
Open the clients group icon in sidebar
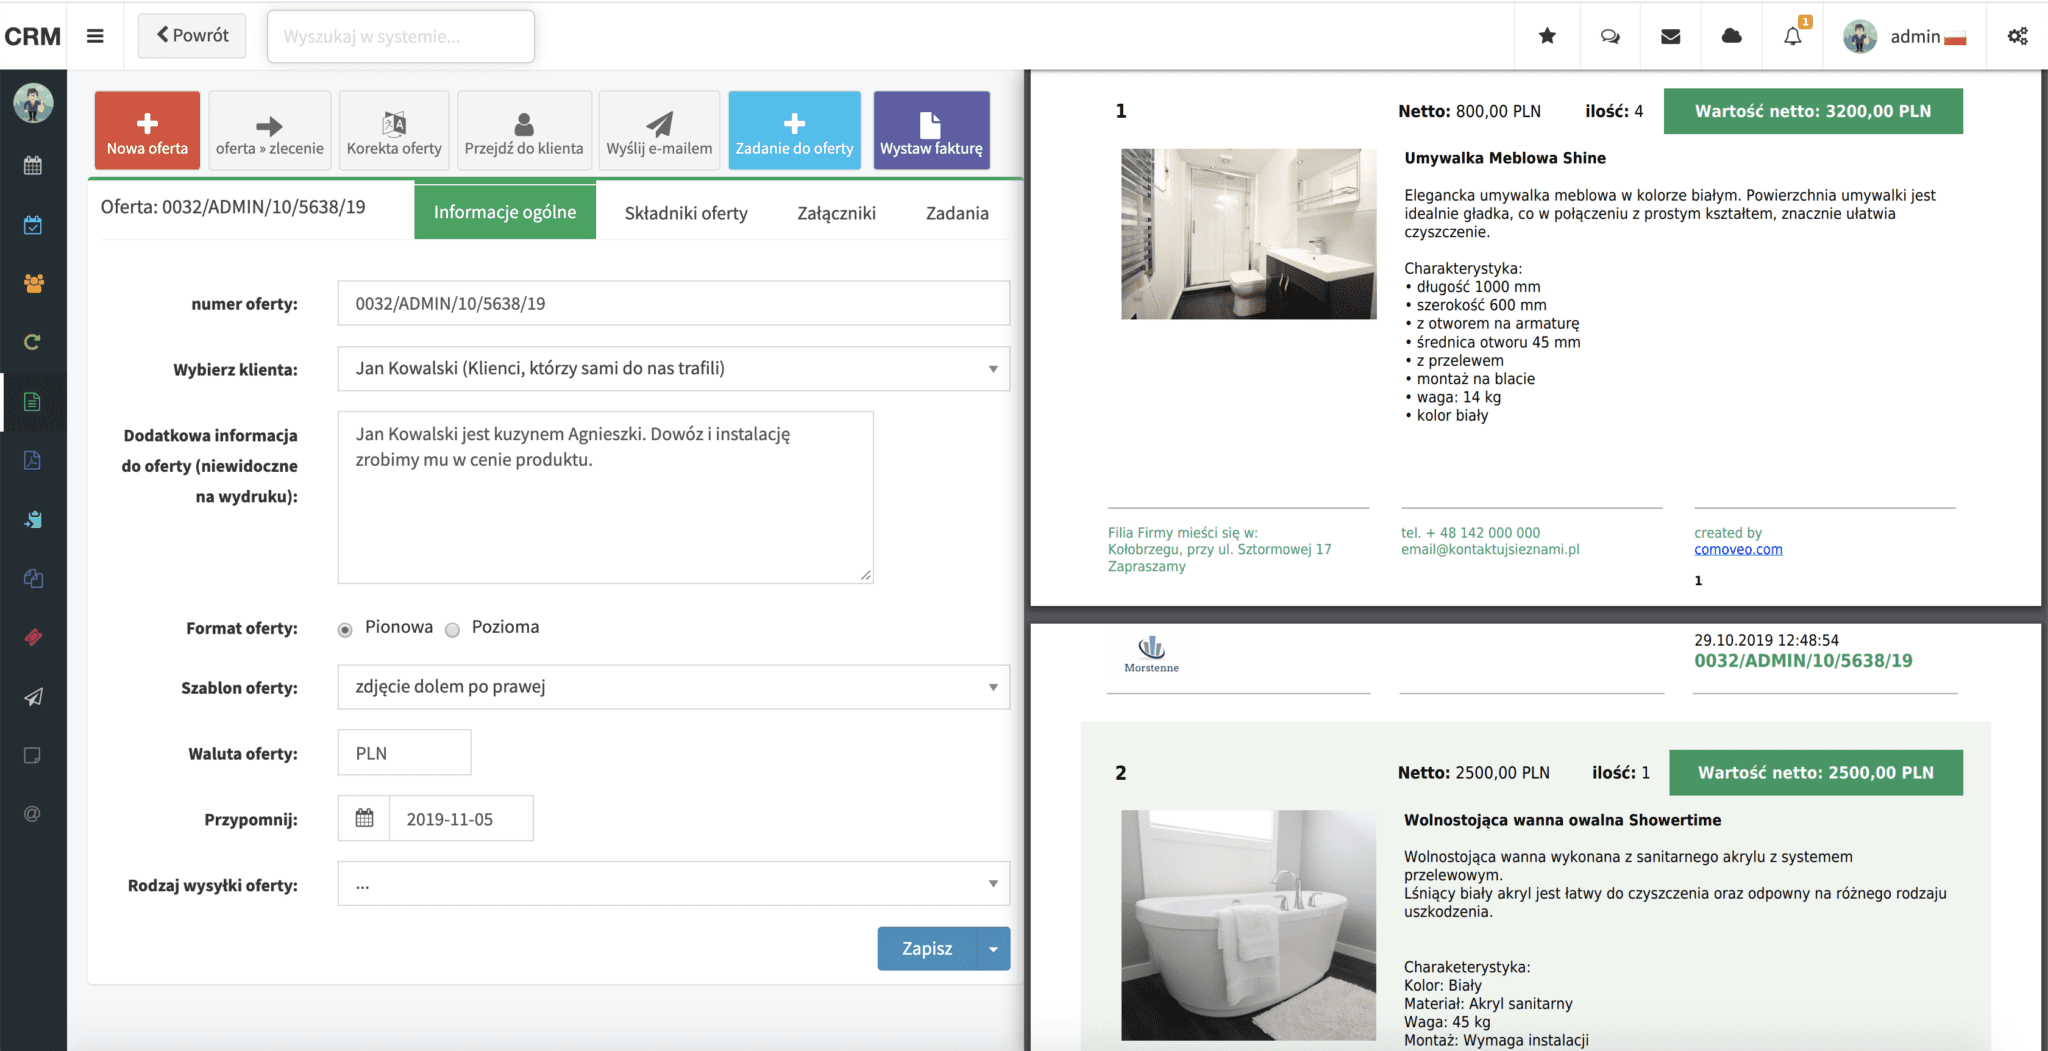(33, 284)
